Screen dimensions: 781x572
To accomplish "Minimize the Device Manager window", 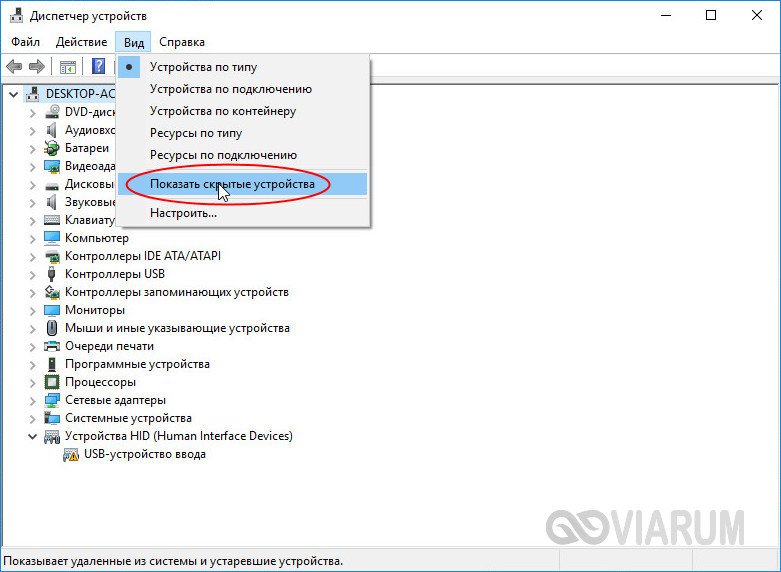I will click(x=666, y=15).
